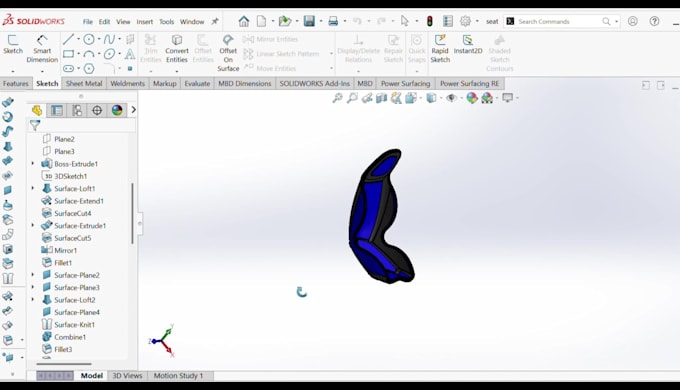Open the Line tool dropdown arrow
Screen dimensions: 680x390
[x=78, y=39]
